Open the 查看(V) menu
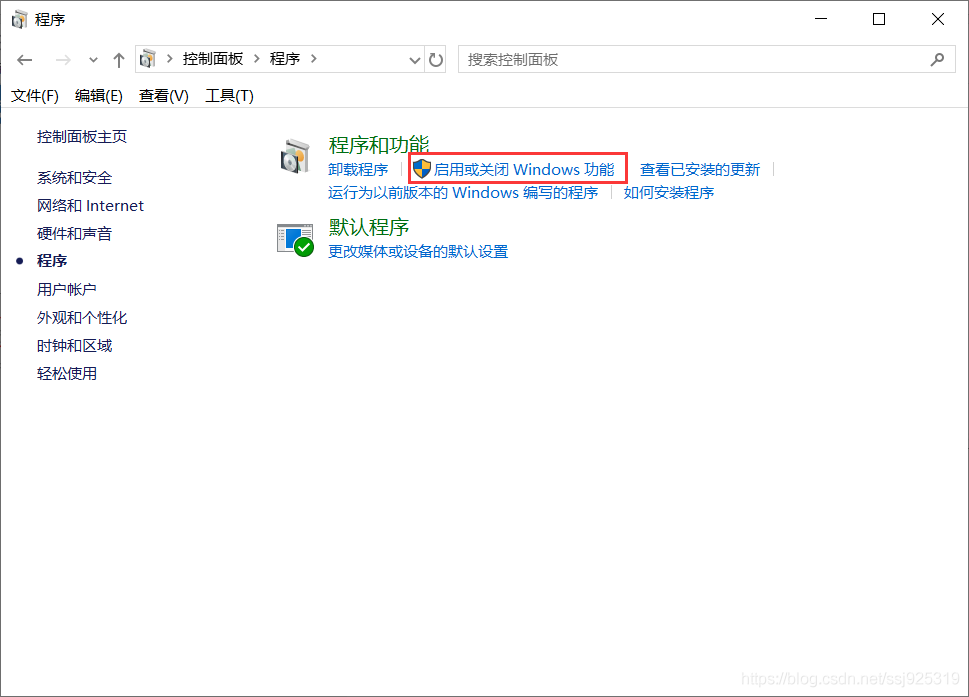969x697 pixels. coord(164,96)
